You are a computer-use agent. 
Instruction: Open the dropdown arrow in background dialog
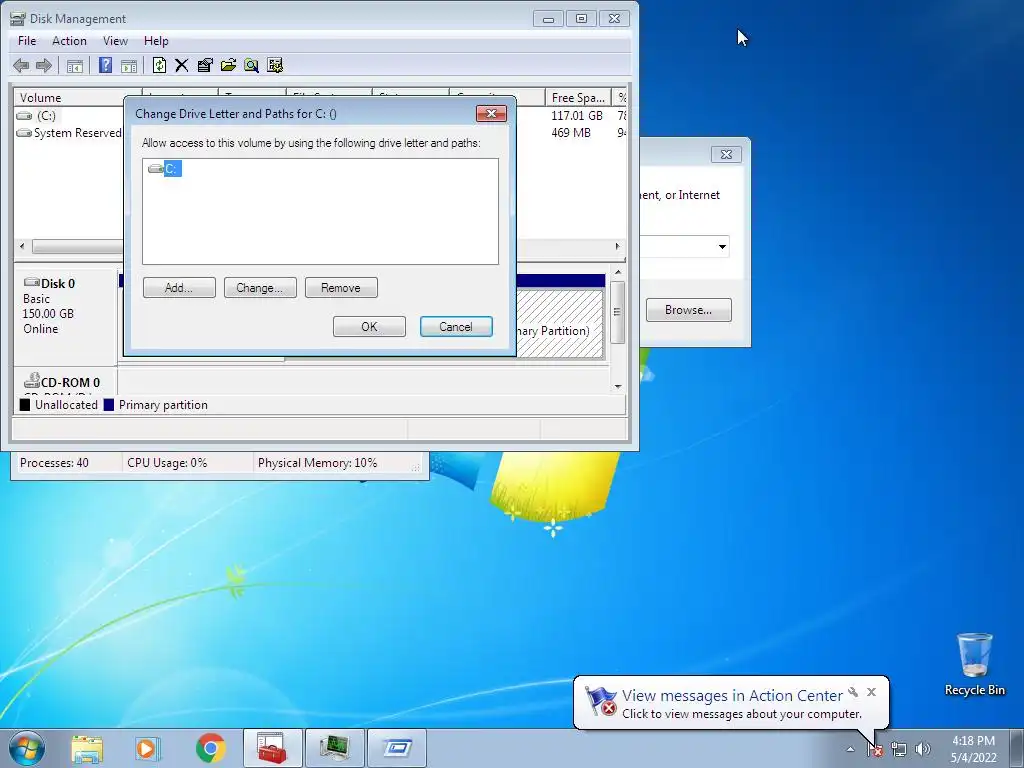722,247
